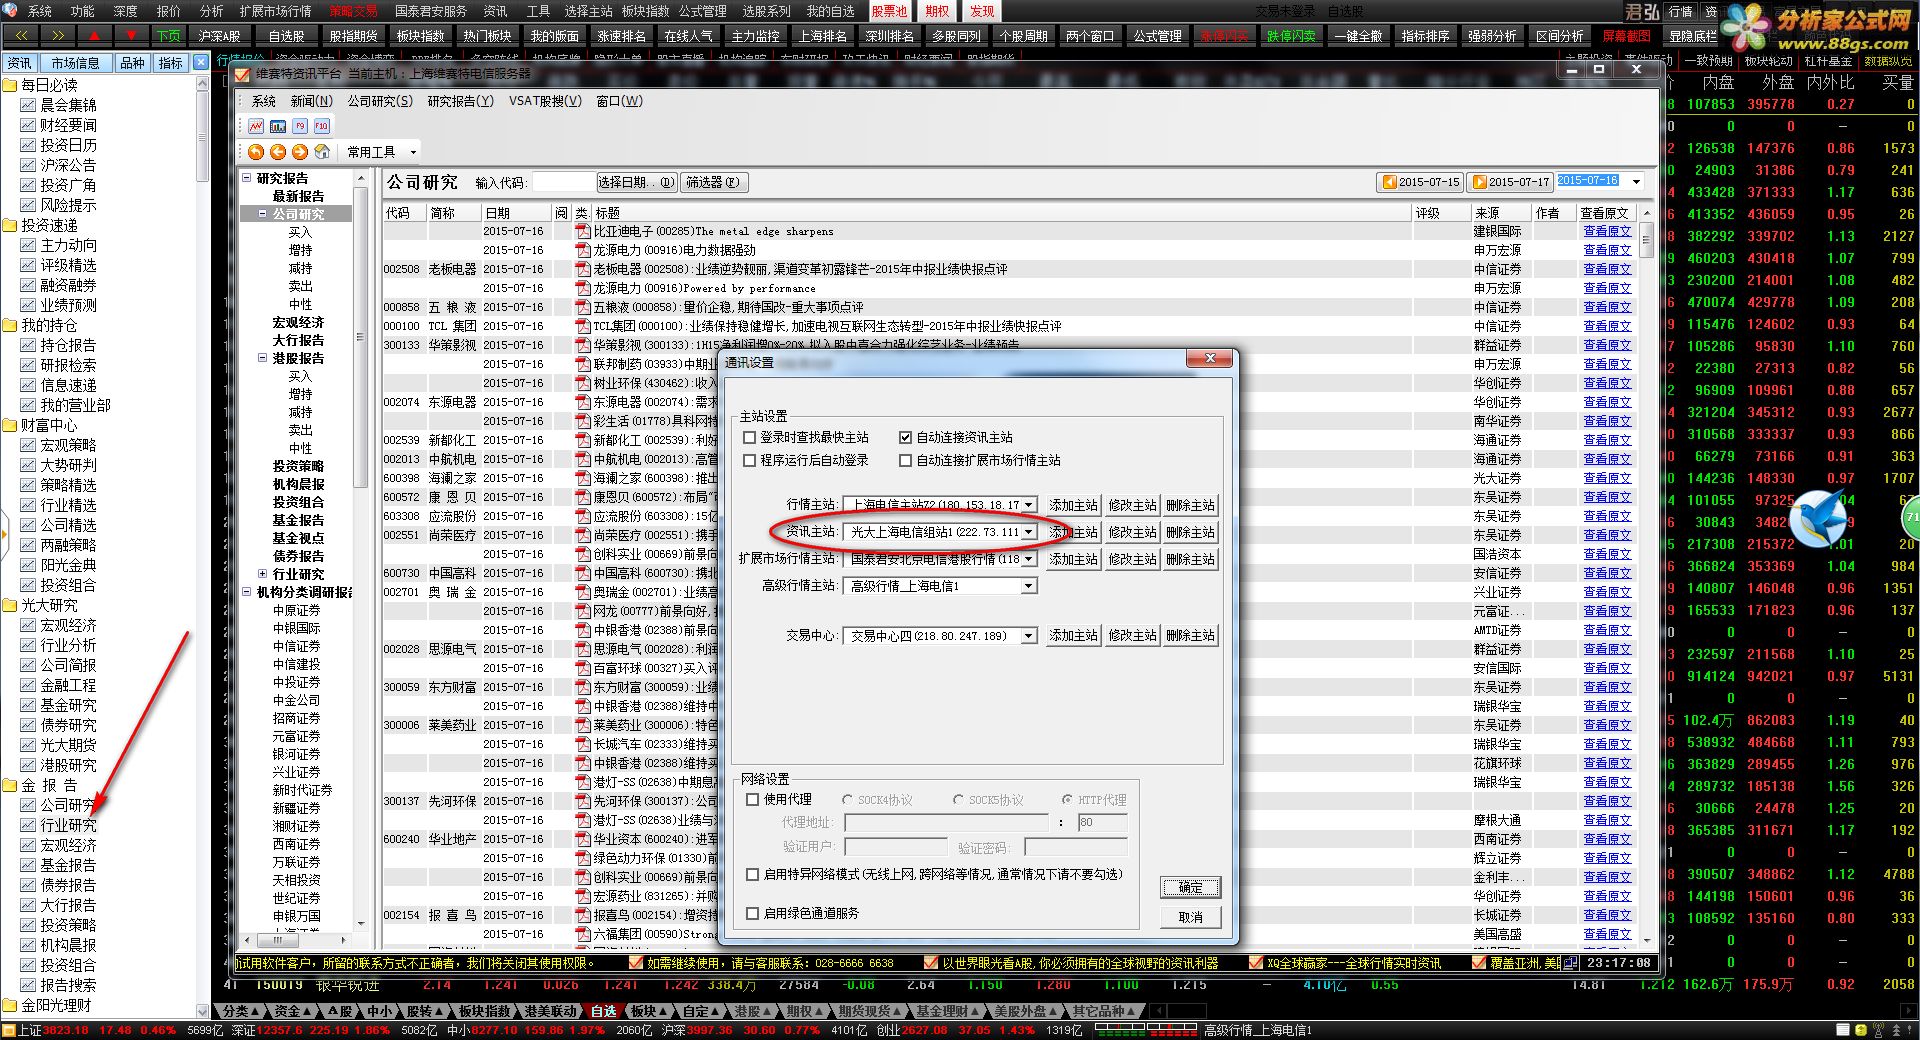Click 筛选器(F) button
Image resolution: width=1920 pixels, height=1040 pixels.
(713, 182)
